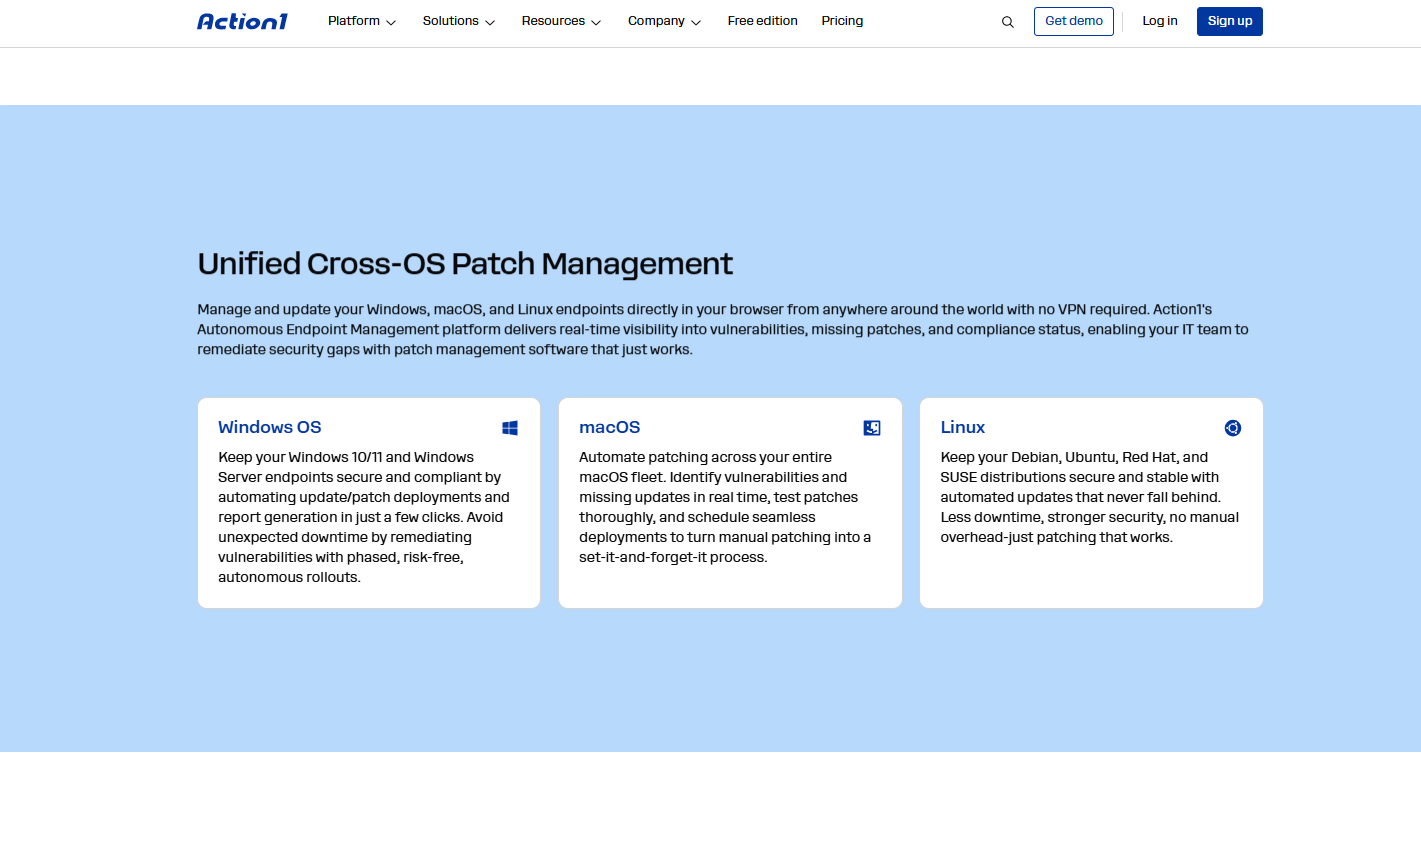Open the search magnifier icon
The width and height of the screenshot is (1421, 867).
pos(1008,22)
